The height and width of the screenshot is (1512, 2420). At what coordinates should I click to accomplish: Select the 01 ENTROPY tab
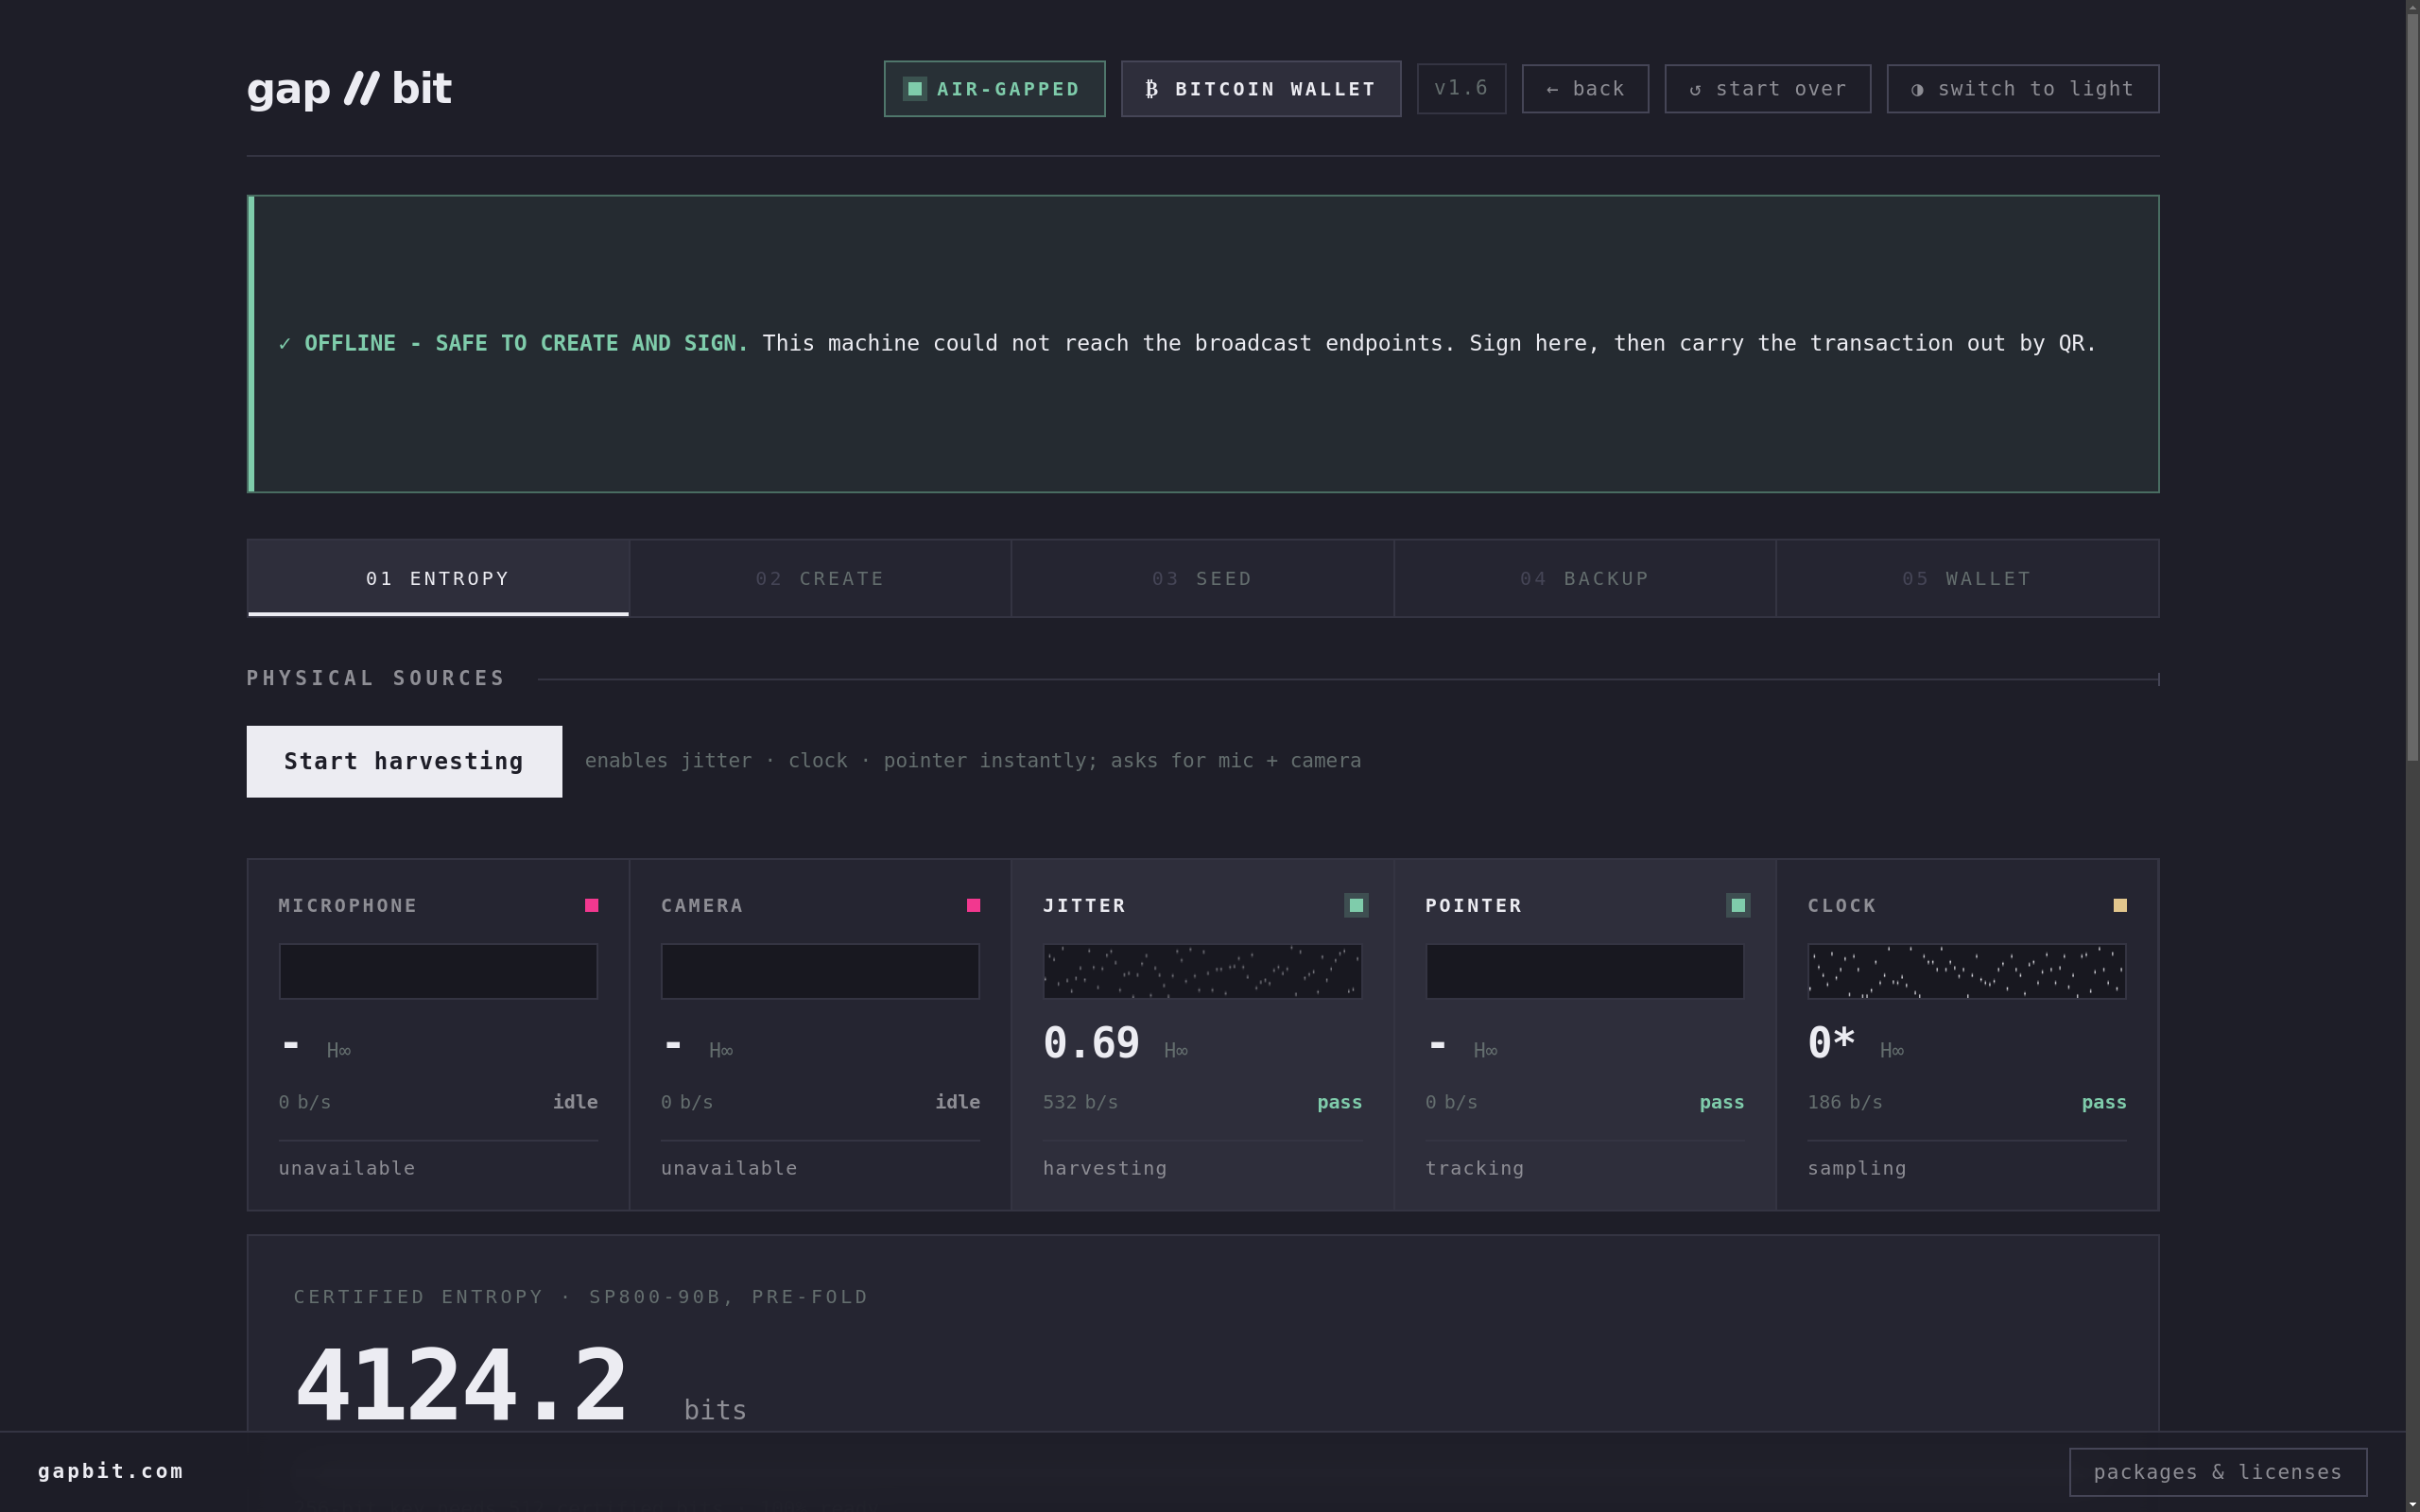(438, 578)
